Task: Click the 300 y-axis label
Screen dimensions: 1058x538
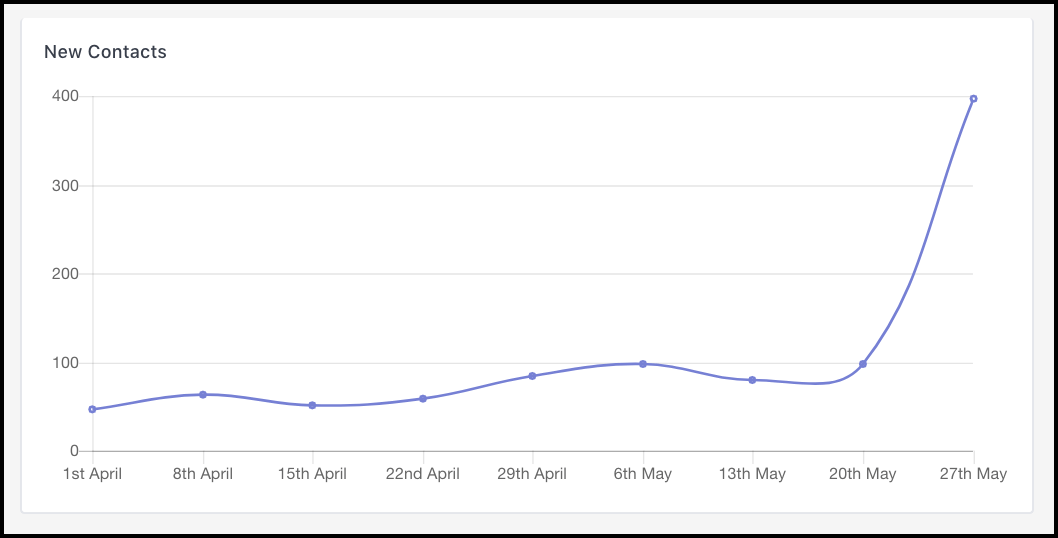Action: point(65,186)
